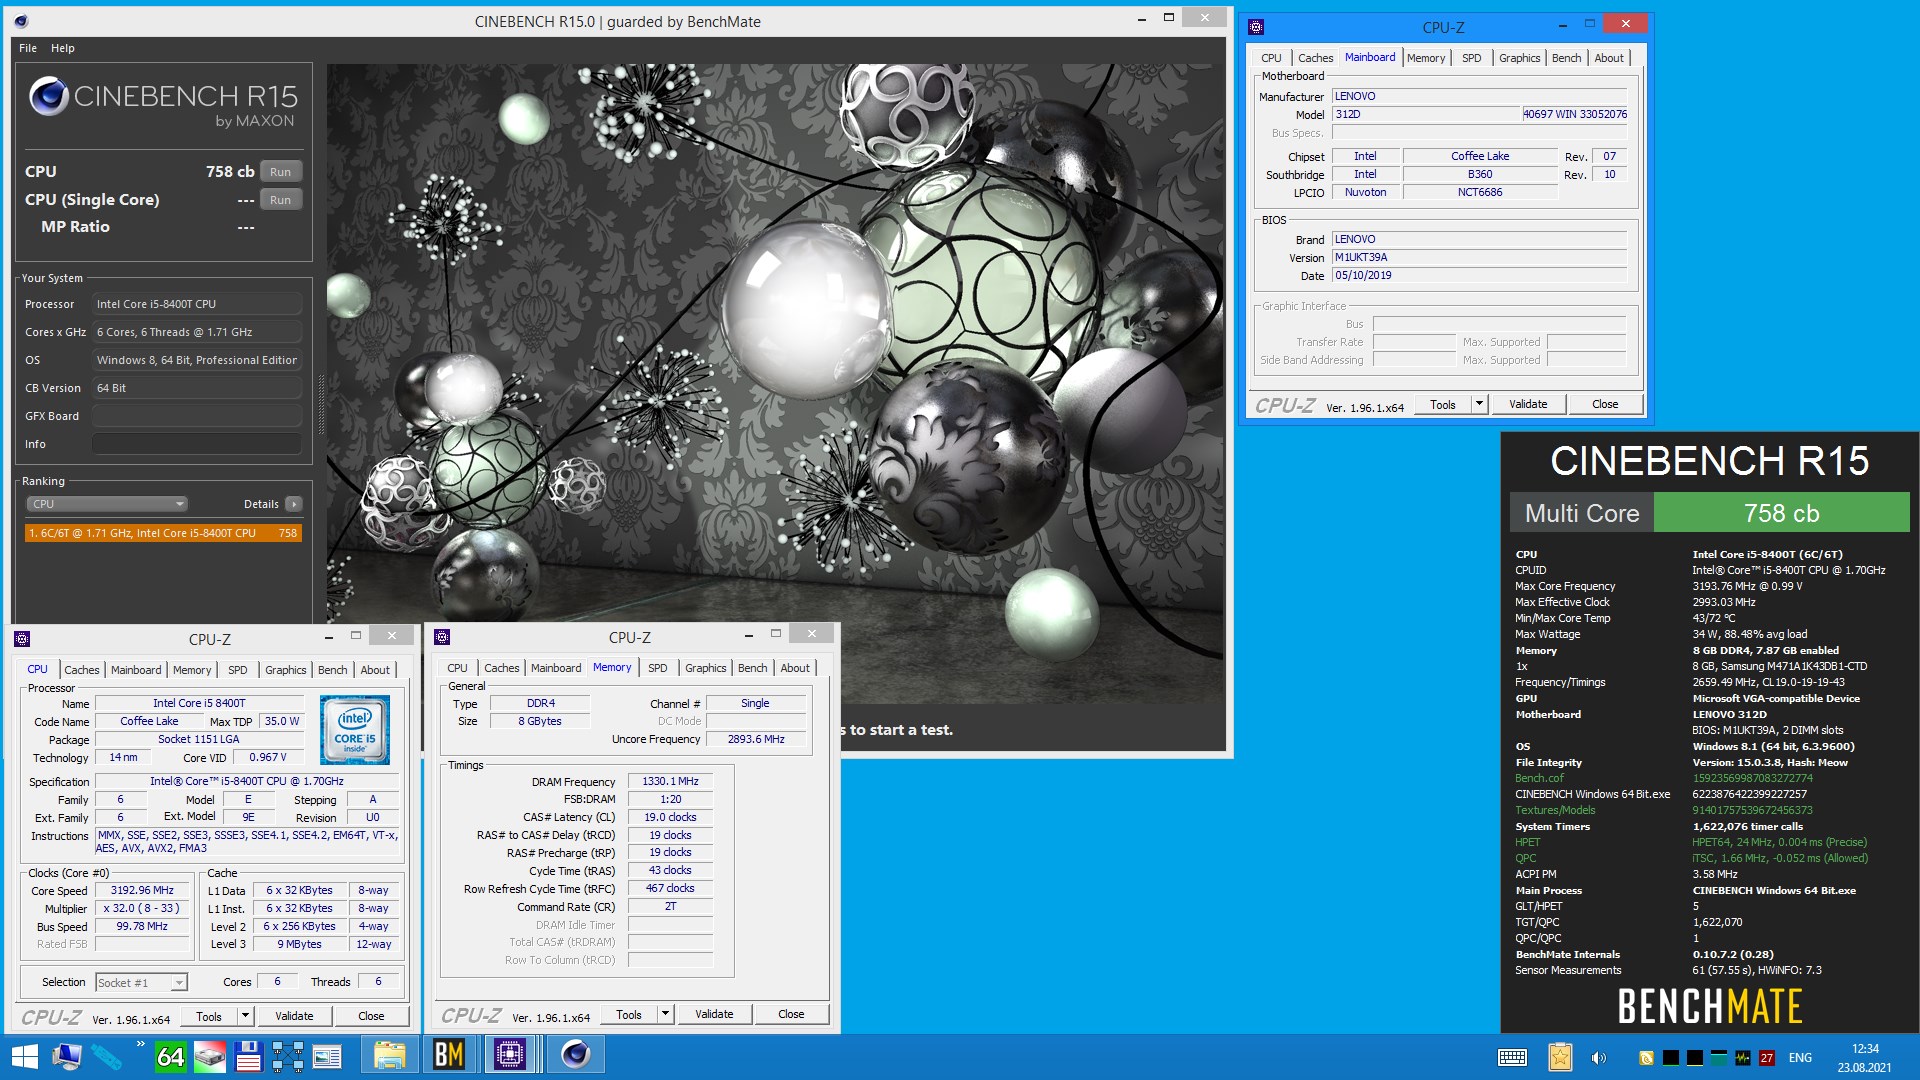Run the CPU Single Core benchmark
1920x1080 pixels.
pyautogui.click(x=281, y=200)
